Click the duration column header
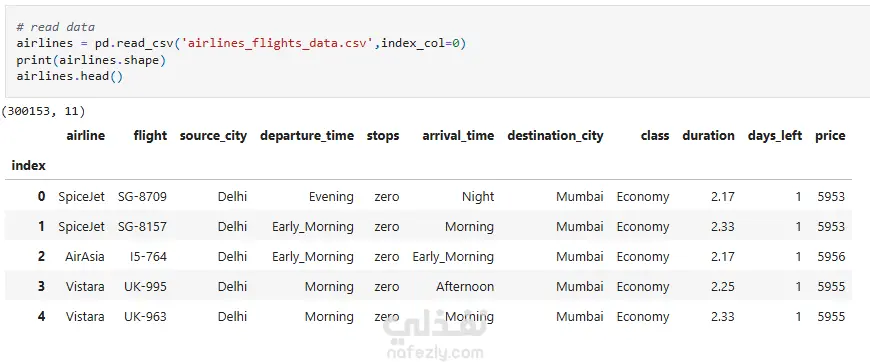The image size is (870, 362). pyautogui.click(x=709, y=135)
